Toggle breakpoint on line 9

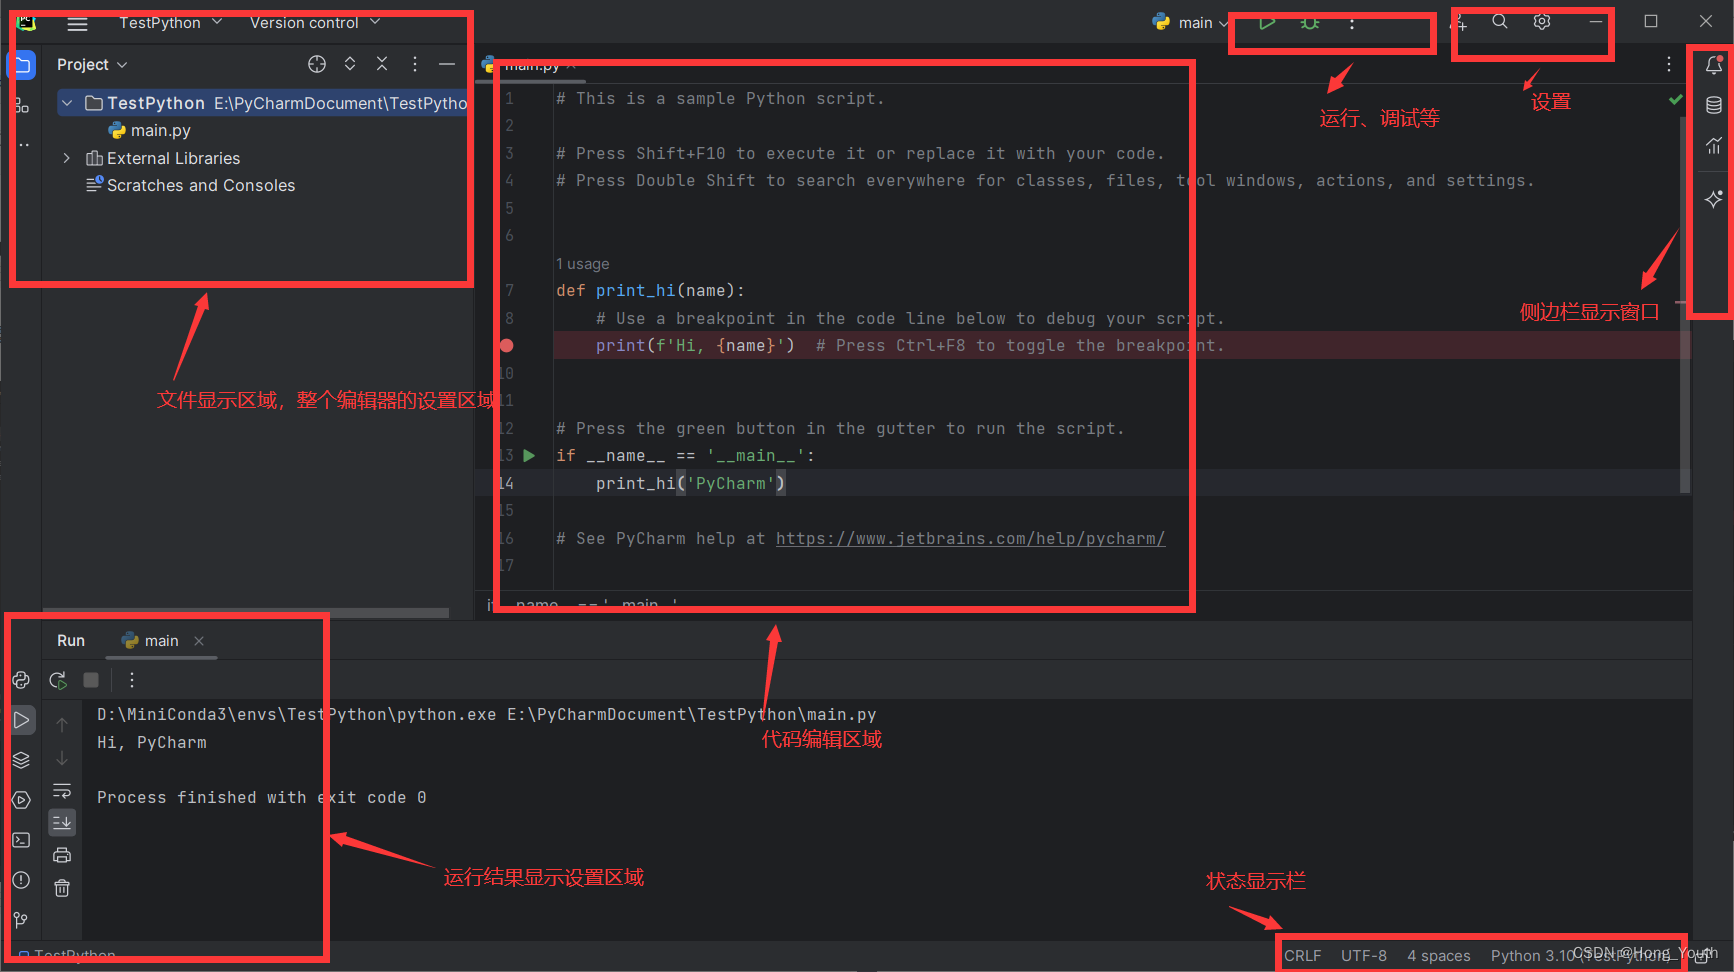click(x=507, y=346)
